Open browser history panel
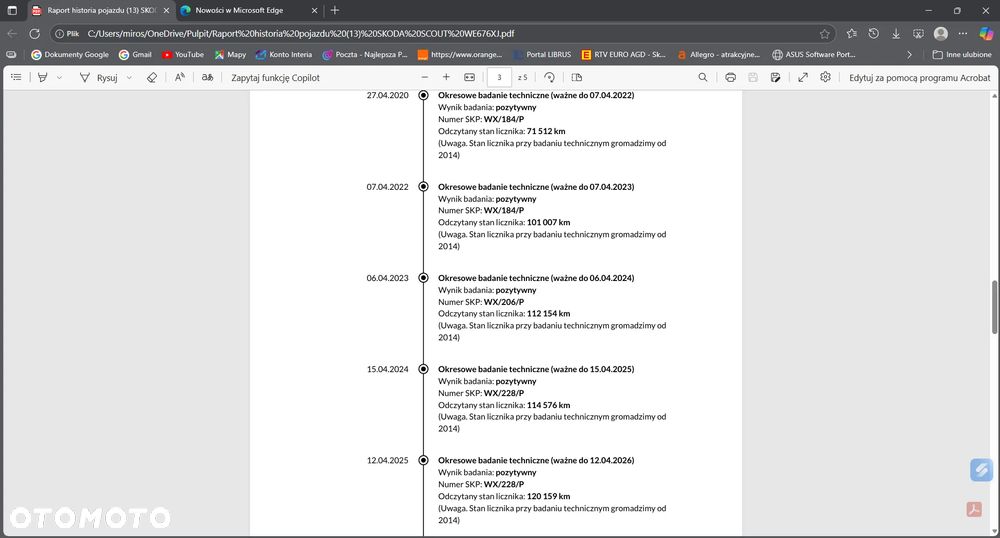The height and width of the screenshot is (538, 1000). point(874,34)
